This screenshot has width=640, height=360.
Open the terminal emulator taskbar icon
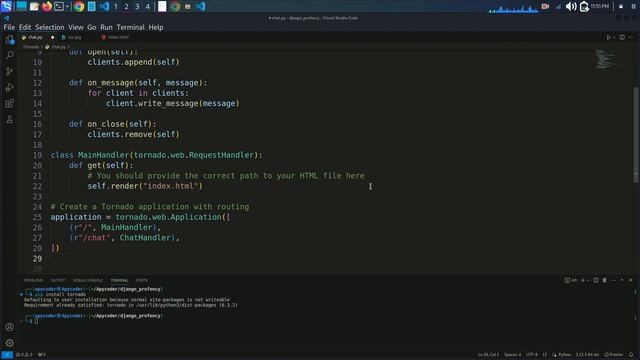59,6
